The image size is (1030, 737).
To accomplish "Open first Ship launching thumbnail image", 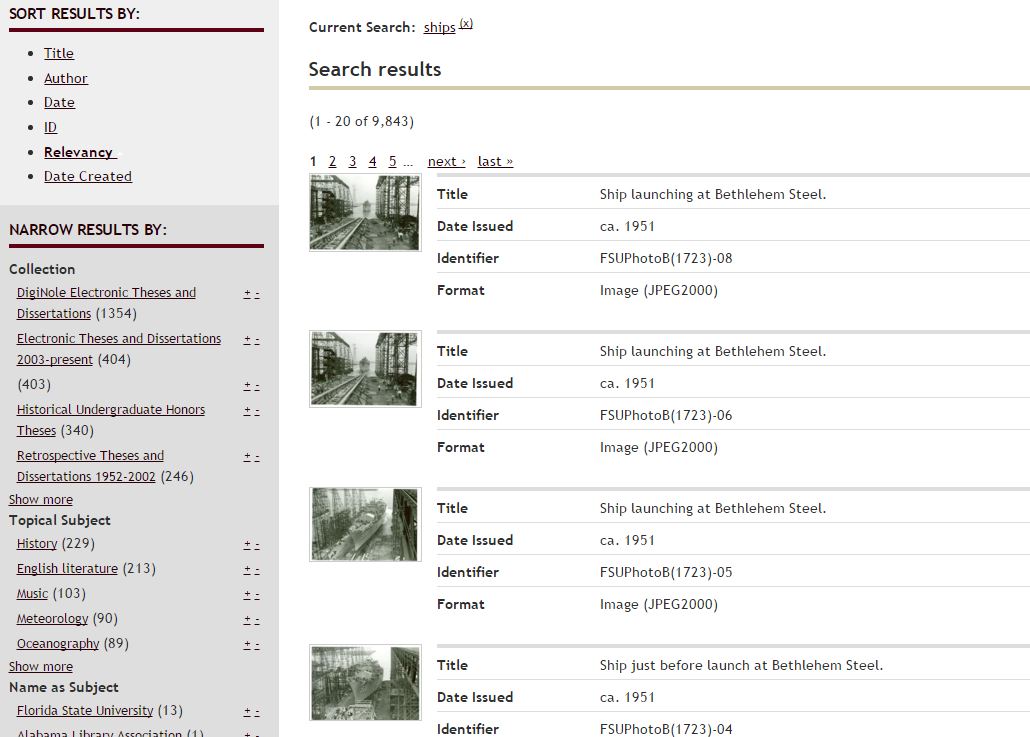I will coord(365,212).
